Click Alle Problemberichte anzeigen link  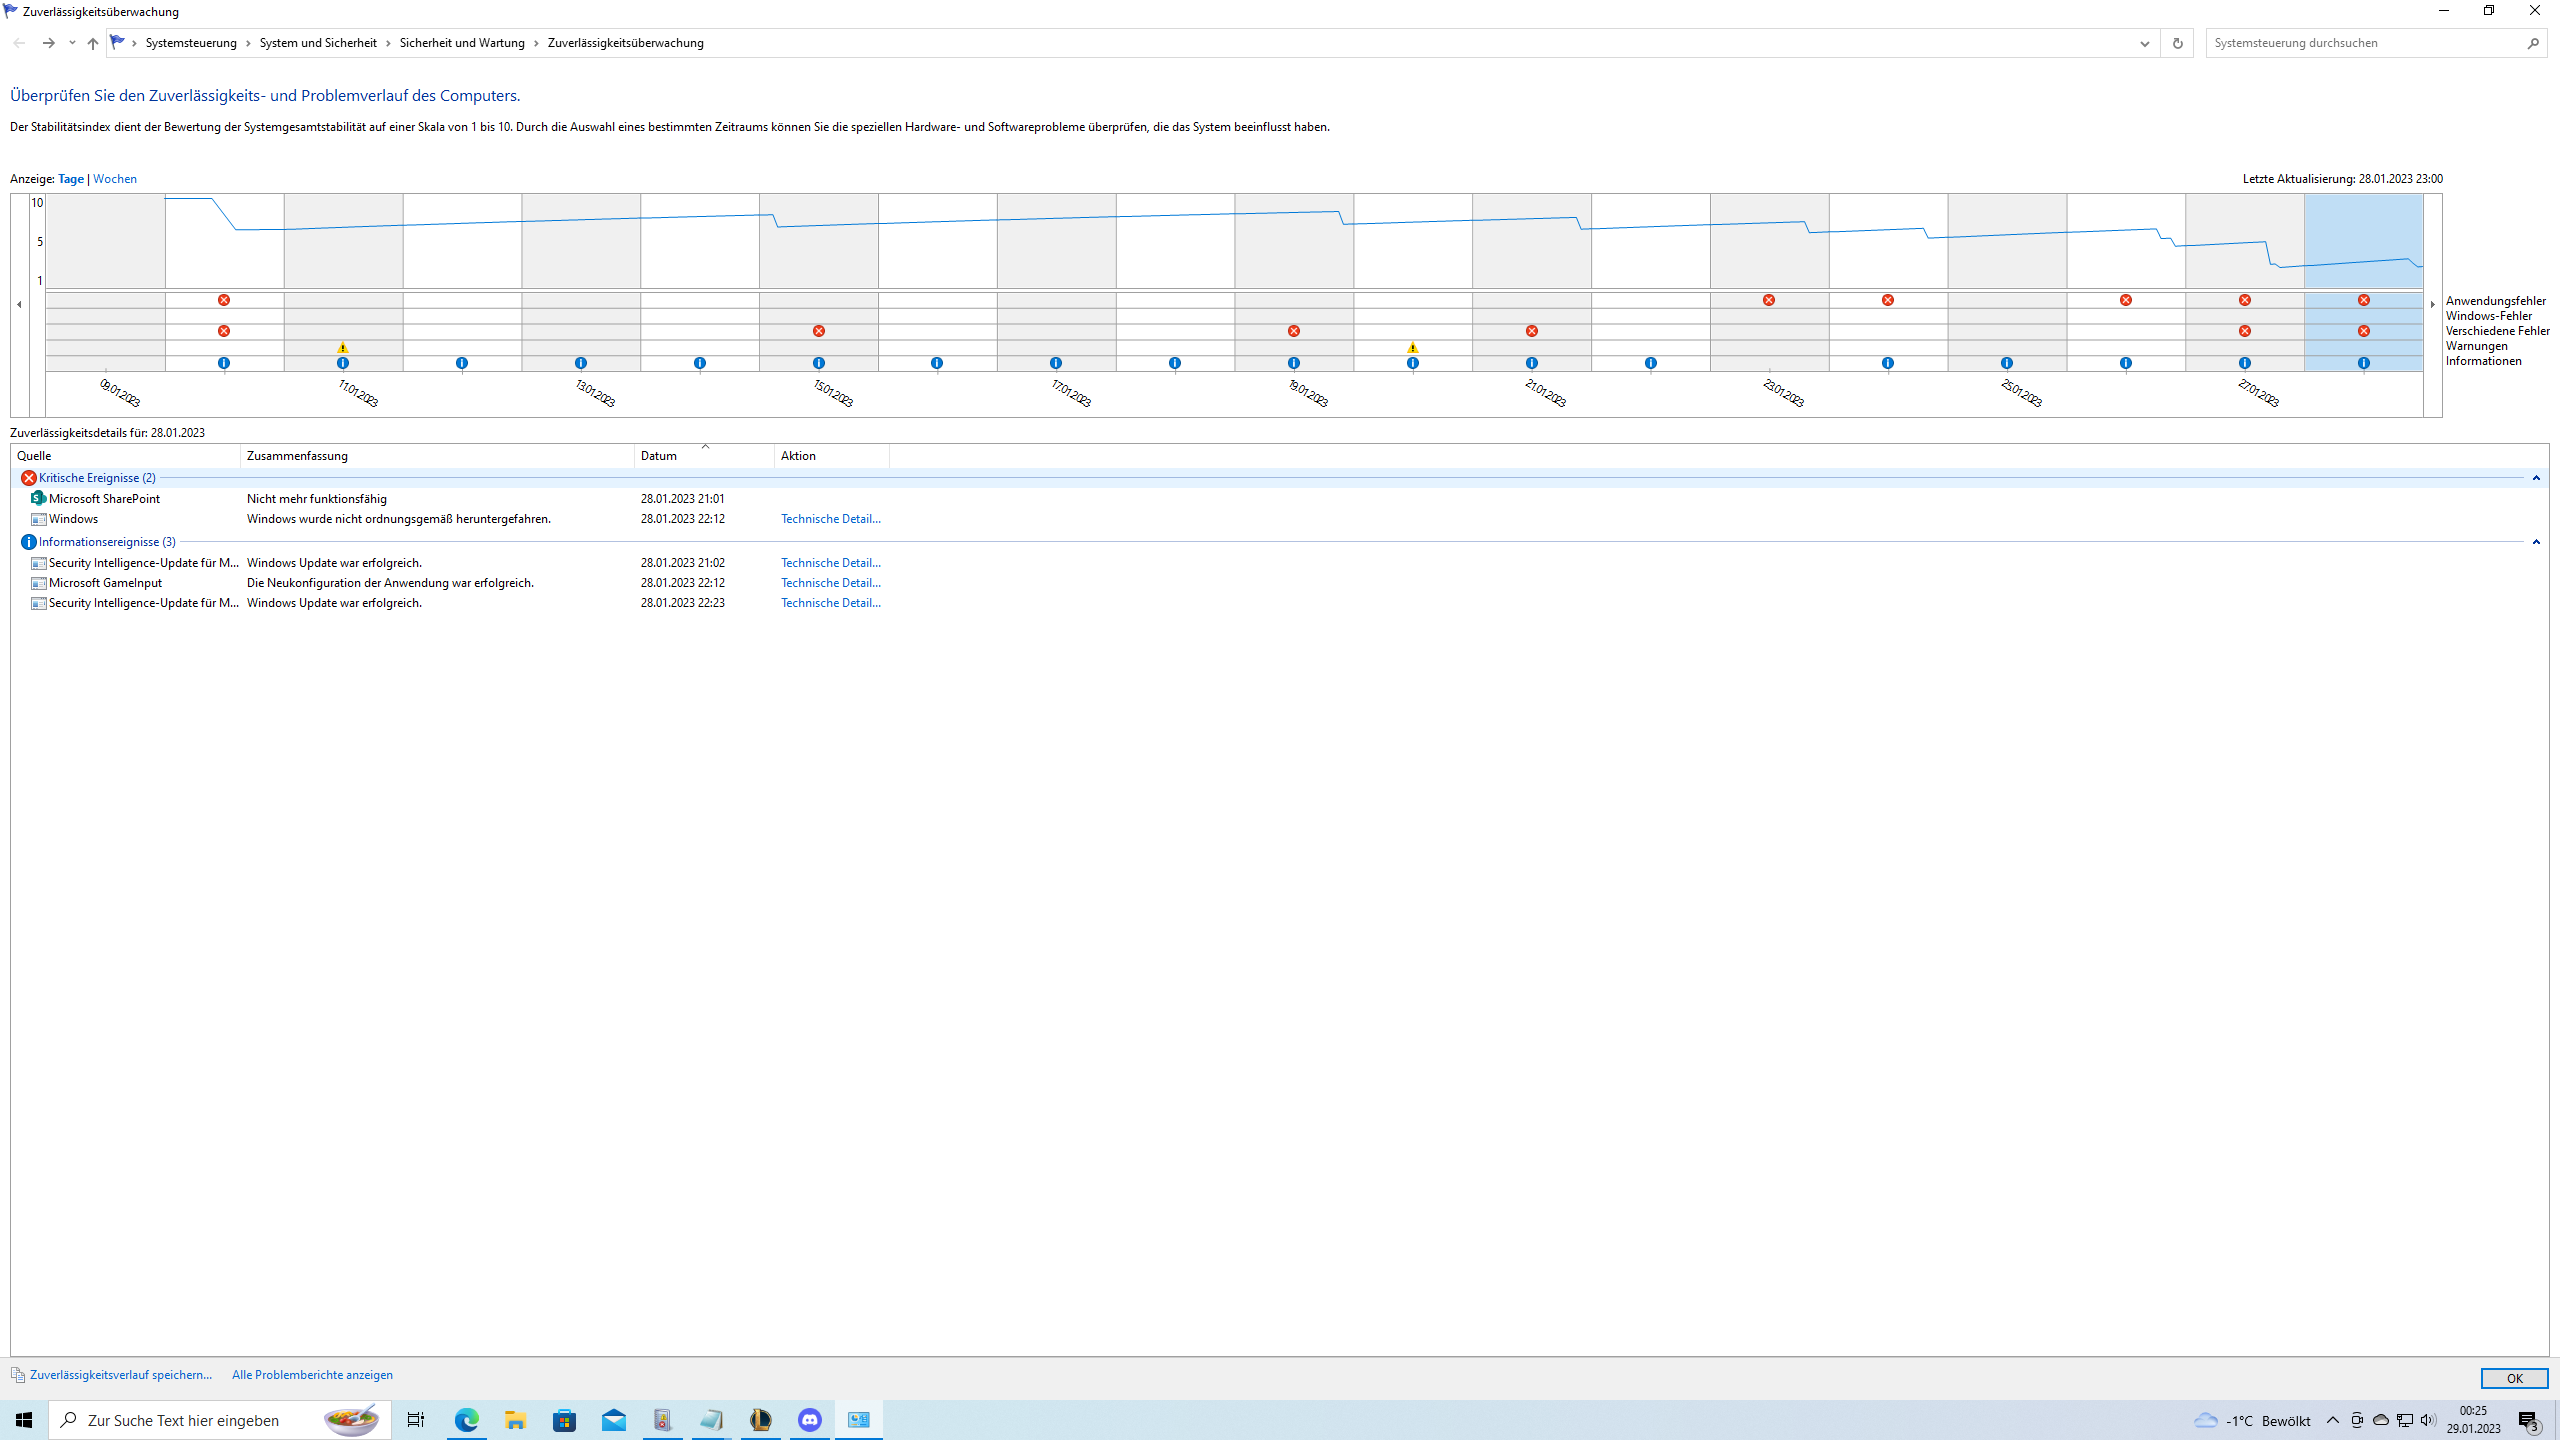[312, 1375]
